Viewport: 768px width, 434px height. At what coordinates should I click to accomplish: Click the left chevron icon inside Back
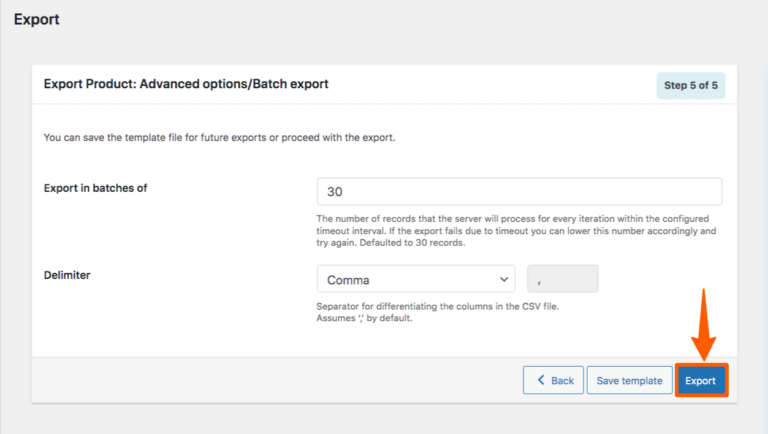tap(541, 381)
